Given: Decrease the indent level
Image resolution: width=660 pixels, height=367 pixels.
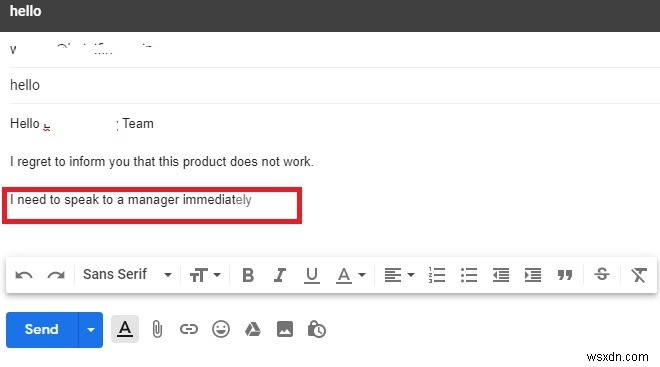Looking at the screenshot, I should 501,275.
